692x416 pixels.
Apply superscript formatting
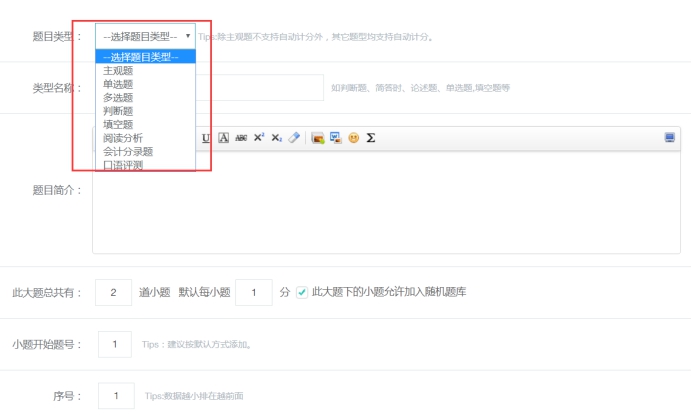pos(259,138)
